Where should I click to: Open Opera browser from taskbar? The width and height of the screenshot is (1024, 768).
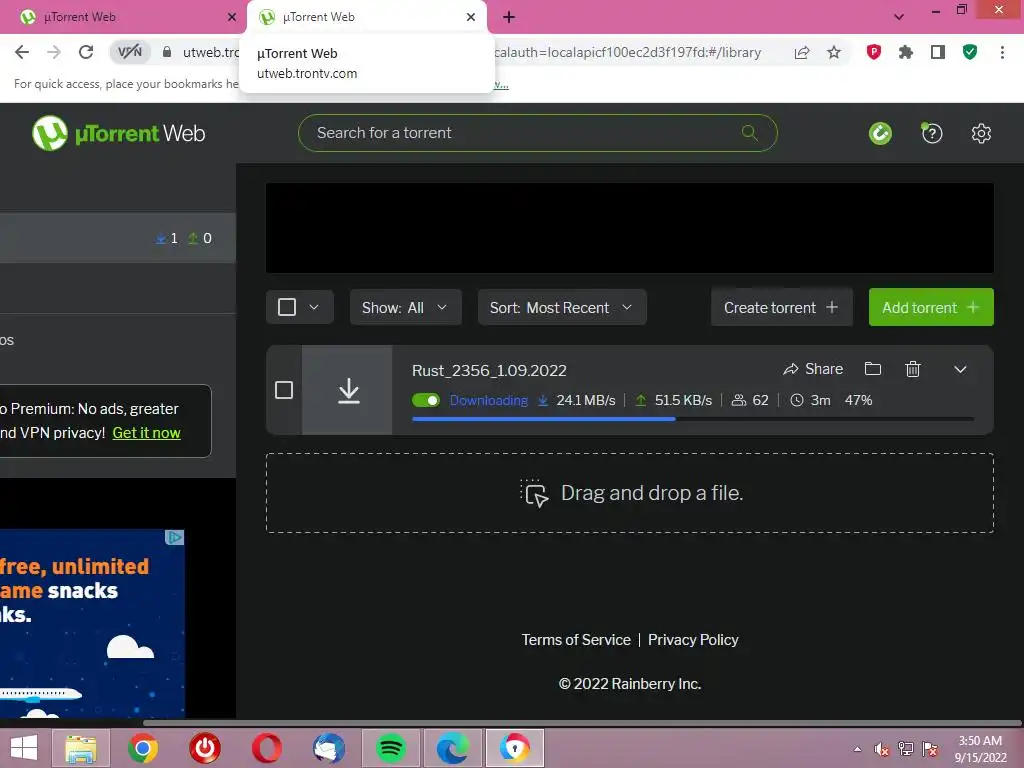[x=267, y=748]
